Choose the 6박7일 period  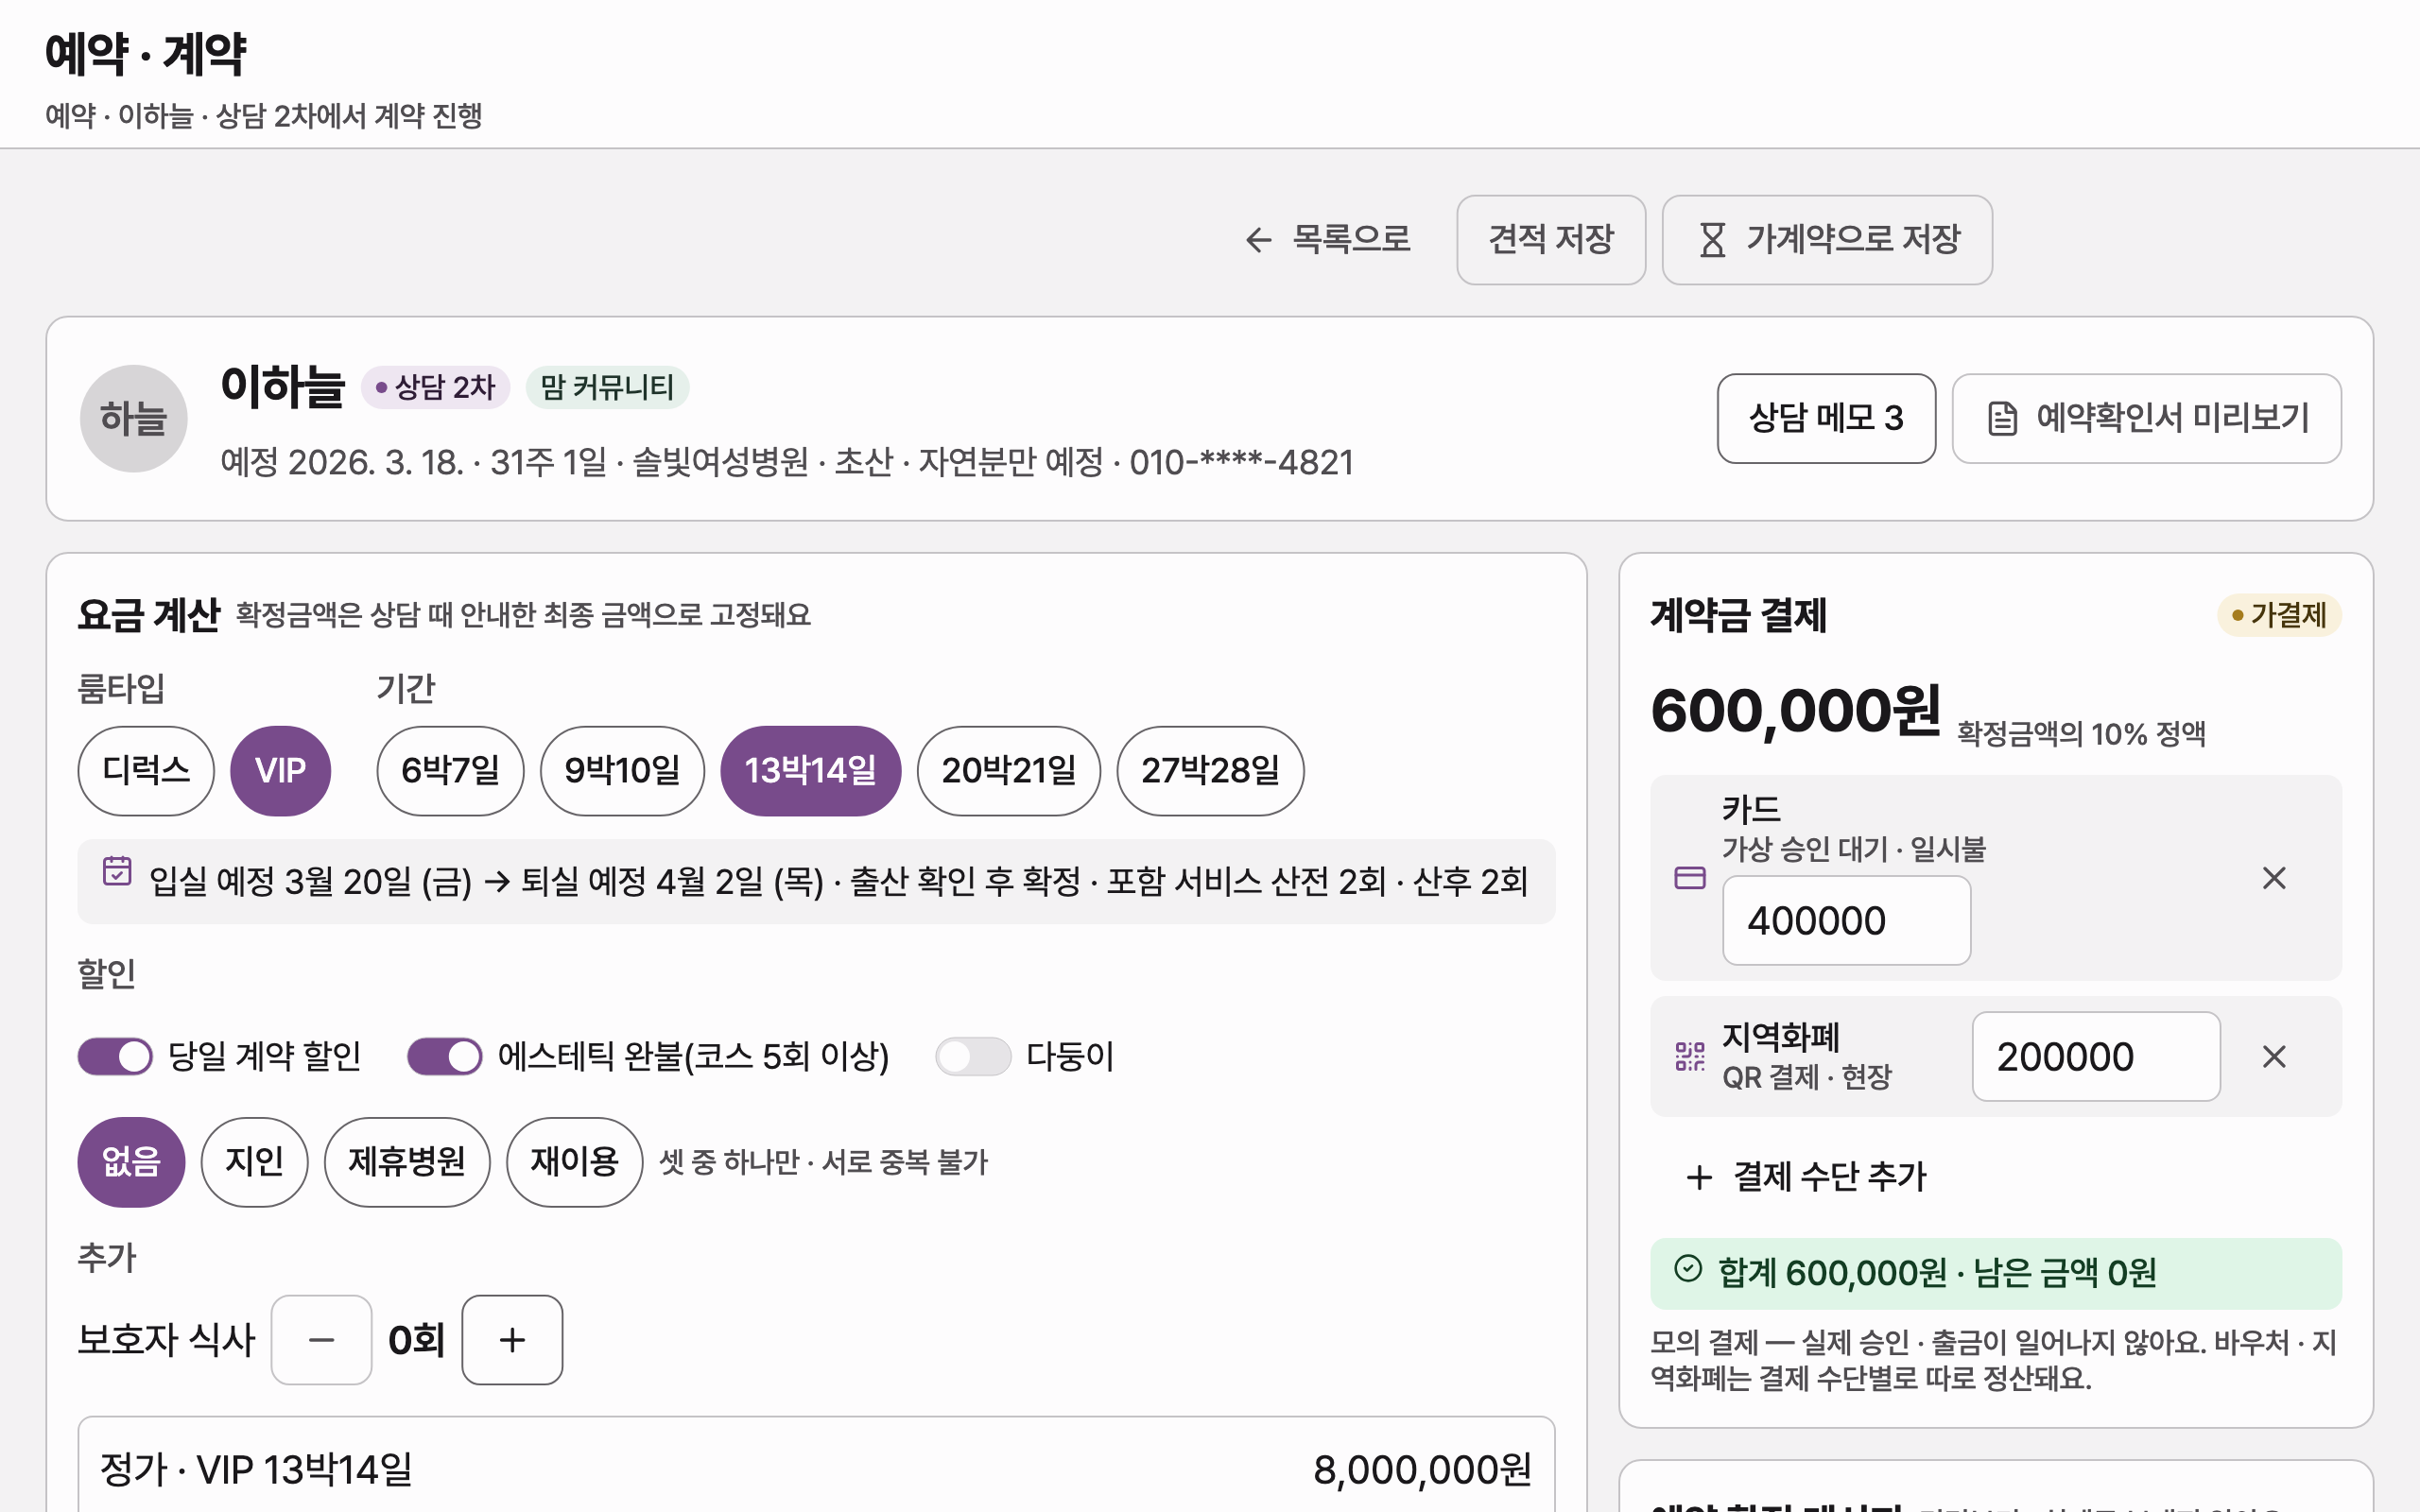[x=450, y=771]
